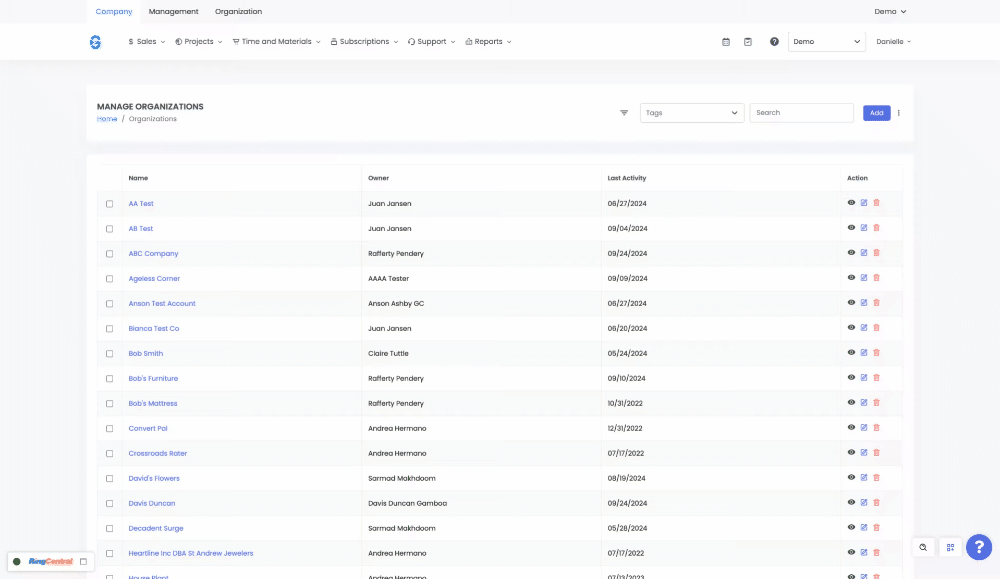
Task: Edit the ABC Company row
Action: coord(864,253)
